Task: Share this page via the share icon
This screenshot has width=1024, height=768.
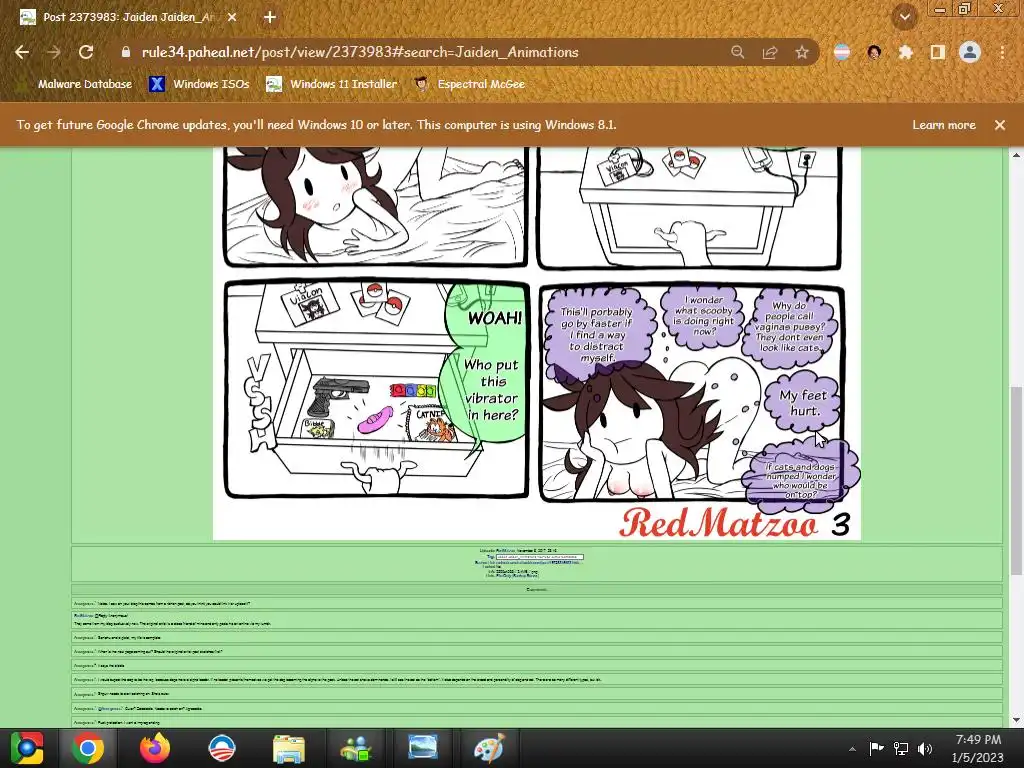Action: tap(770, 52)
